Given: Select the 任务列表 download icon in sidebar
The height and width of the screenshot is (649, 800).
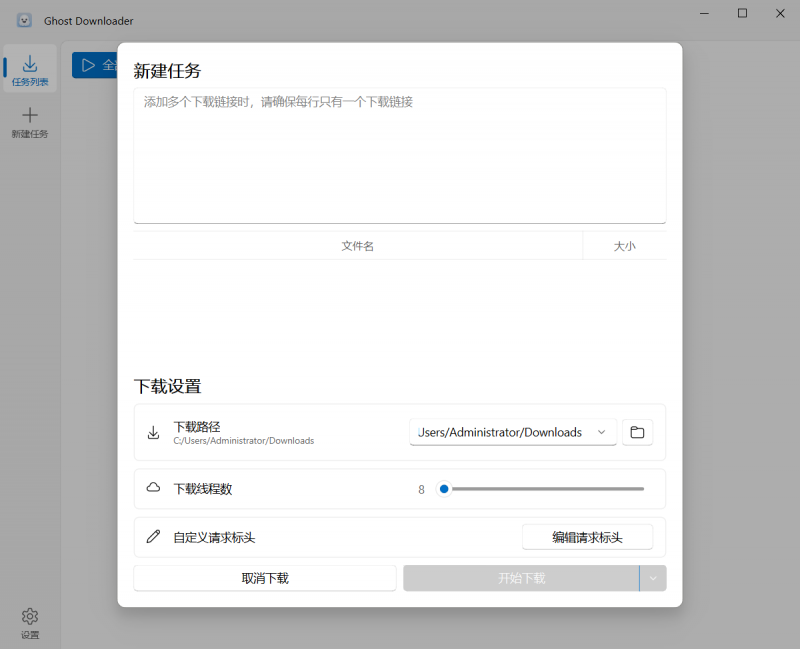Looking at the screenshot, I should (x=29, y=62).
